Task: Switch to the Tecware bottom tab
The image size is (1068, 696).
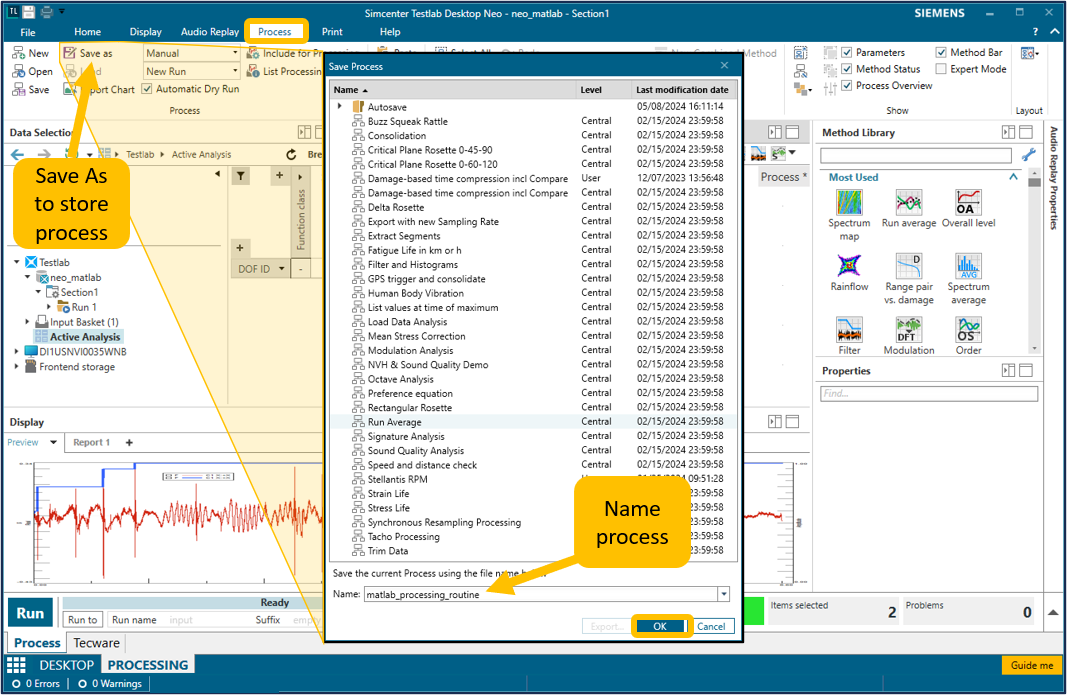Action: click(97, 643)
